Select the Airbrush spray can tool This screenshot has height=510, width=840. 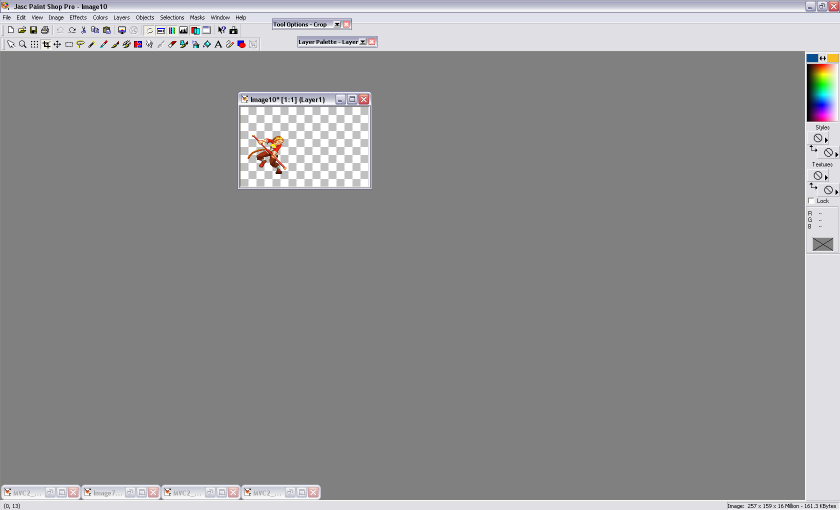coord(196,44)
